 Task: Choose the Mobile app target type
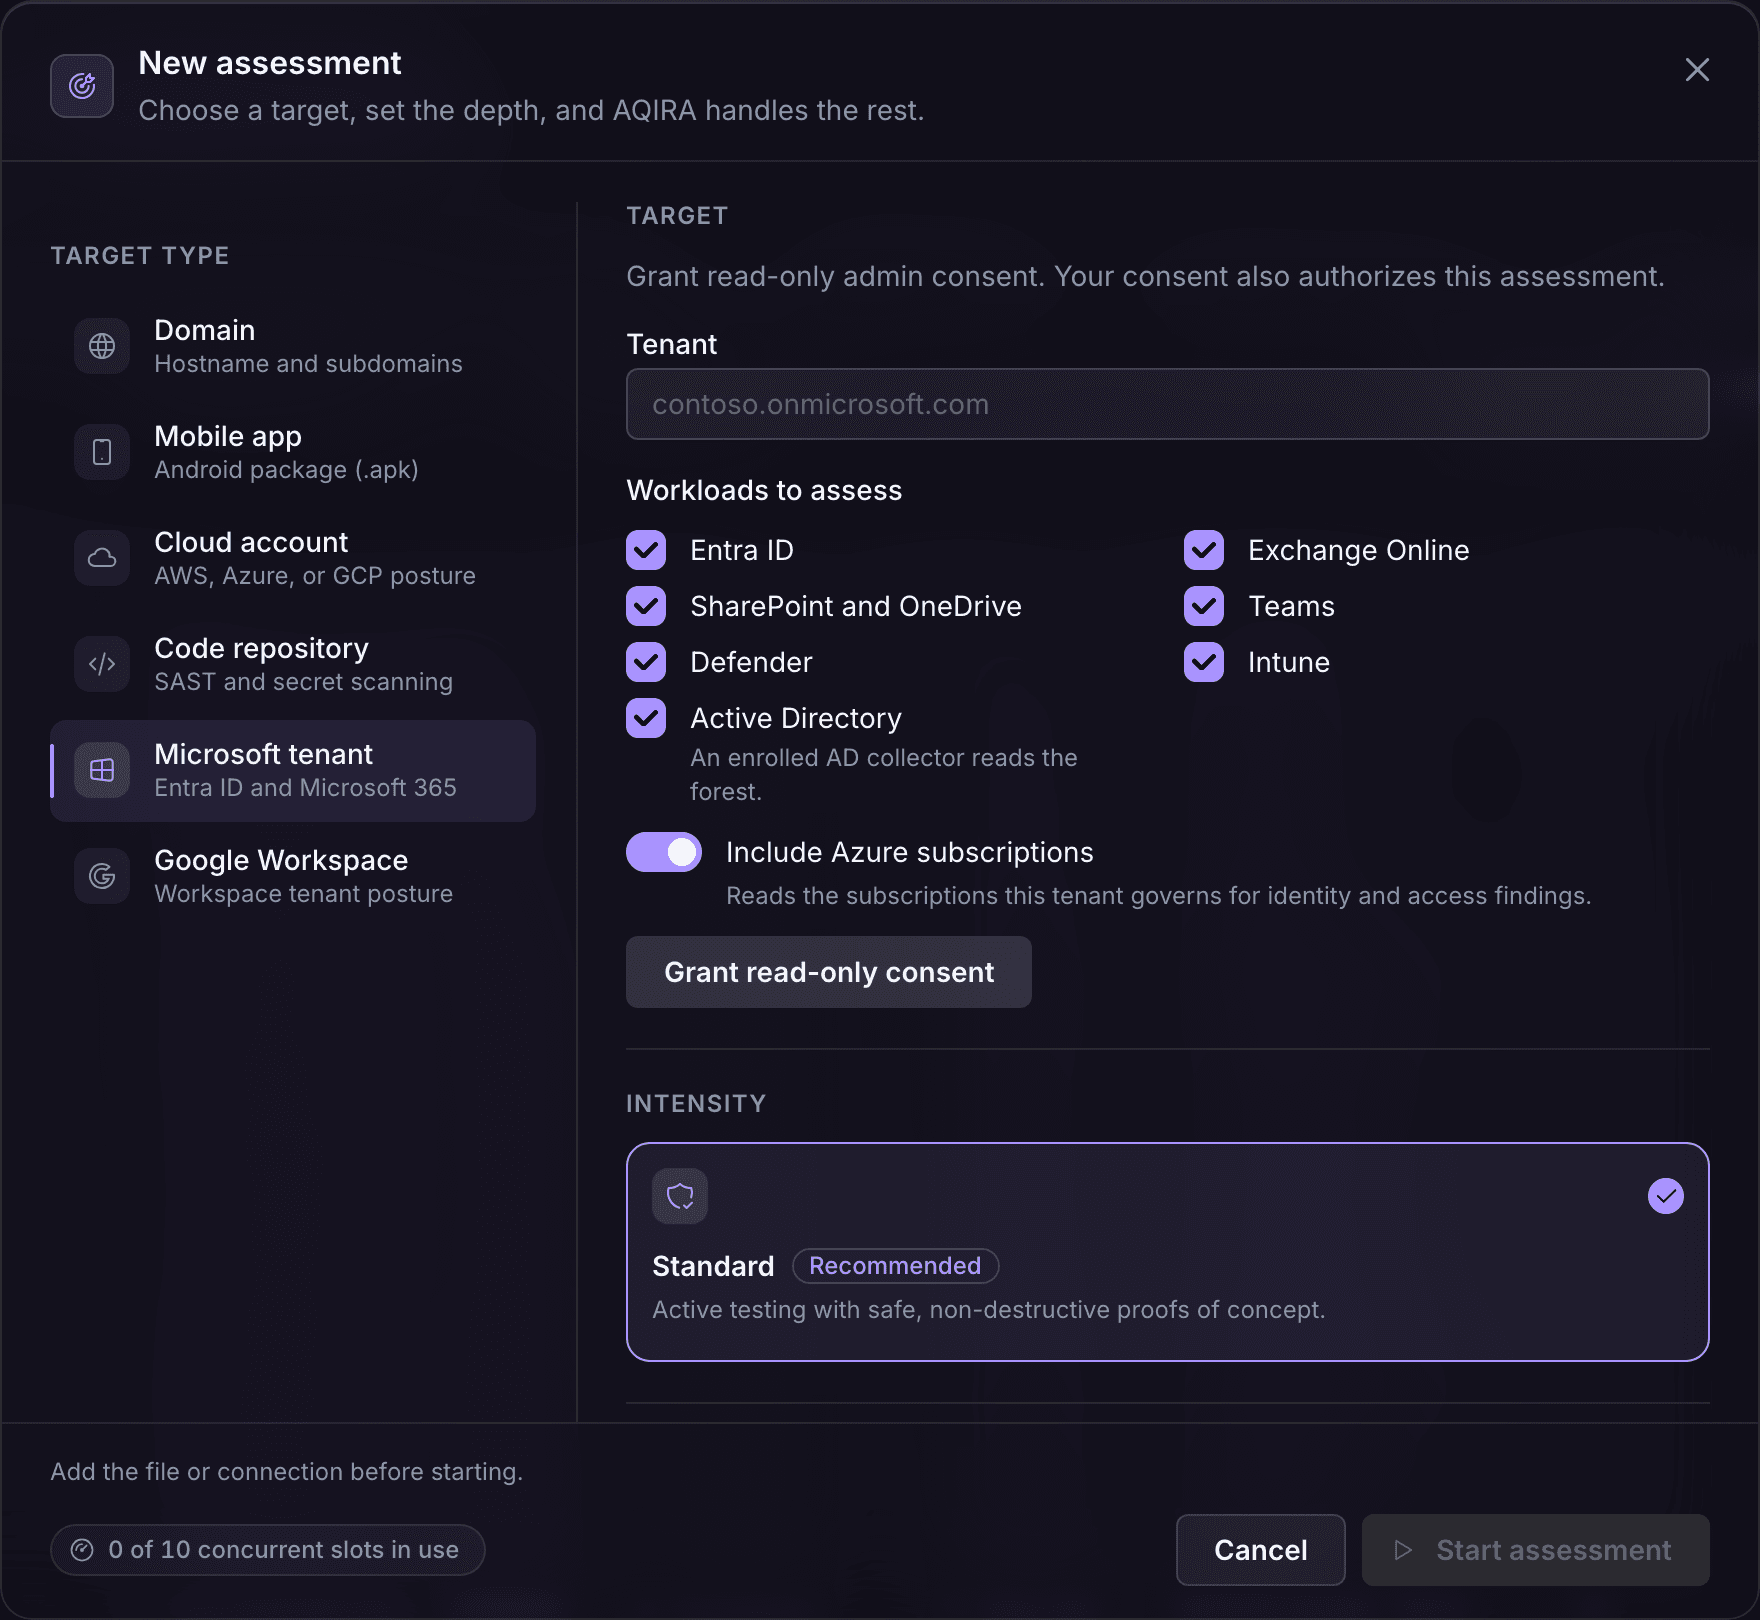(293, 452)
